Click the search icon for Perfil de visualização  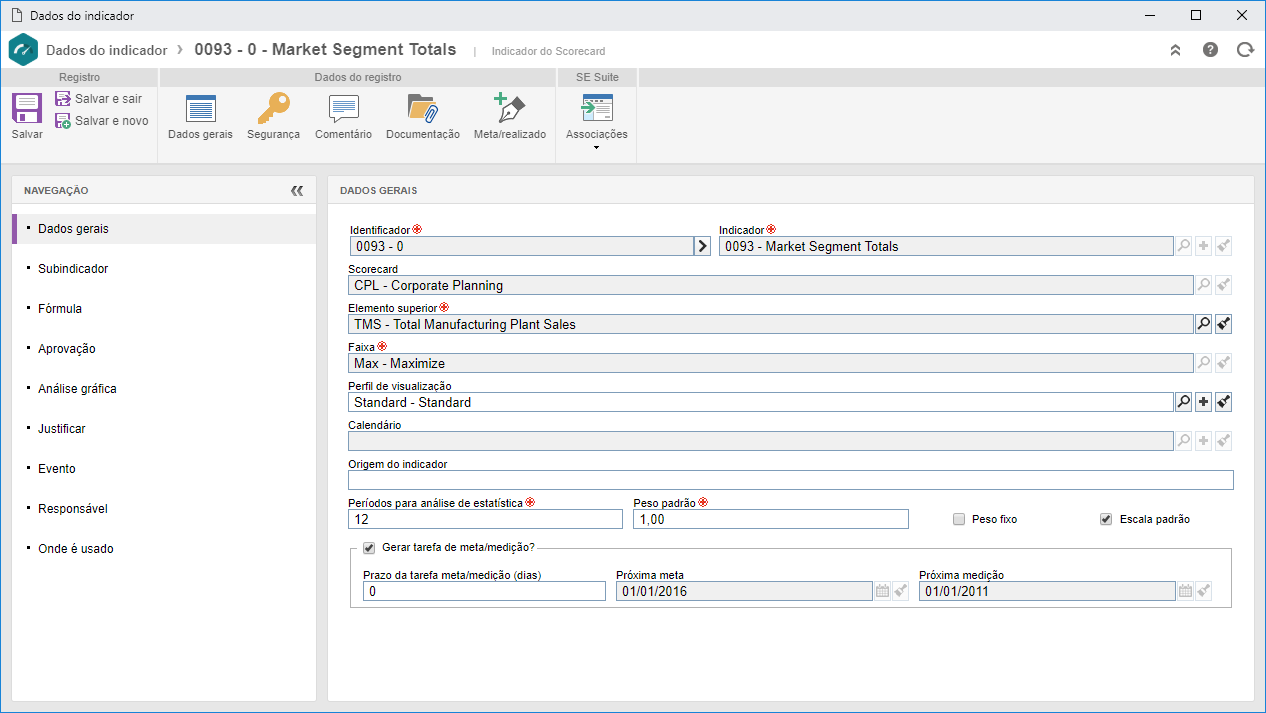(1184, 402)
